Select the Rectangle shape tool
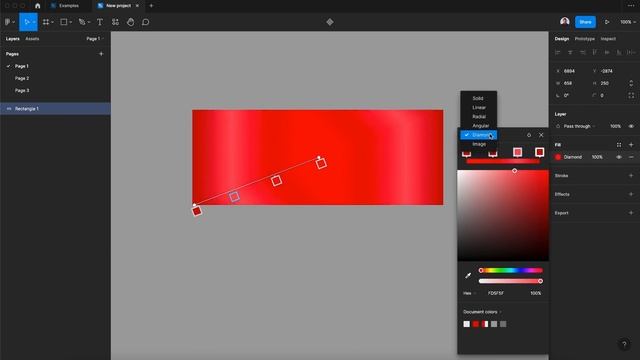 pyautogui.click(x=64, y=22)
